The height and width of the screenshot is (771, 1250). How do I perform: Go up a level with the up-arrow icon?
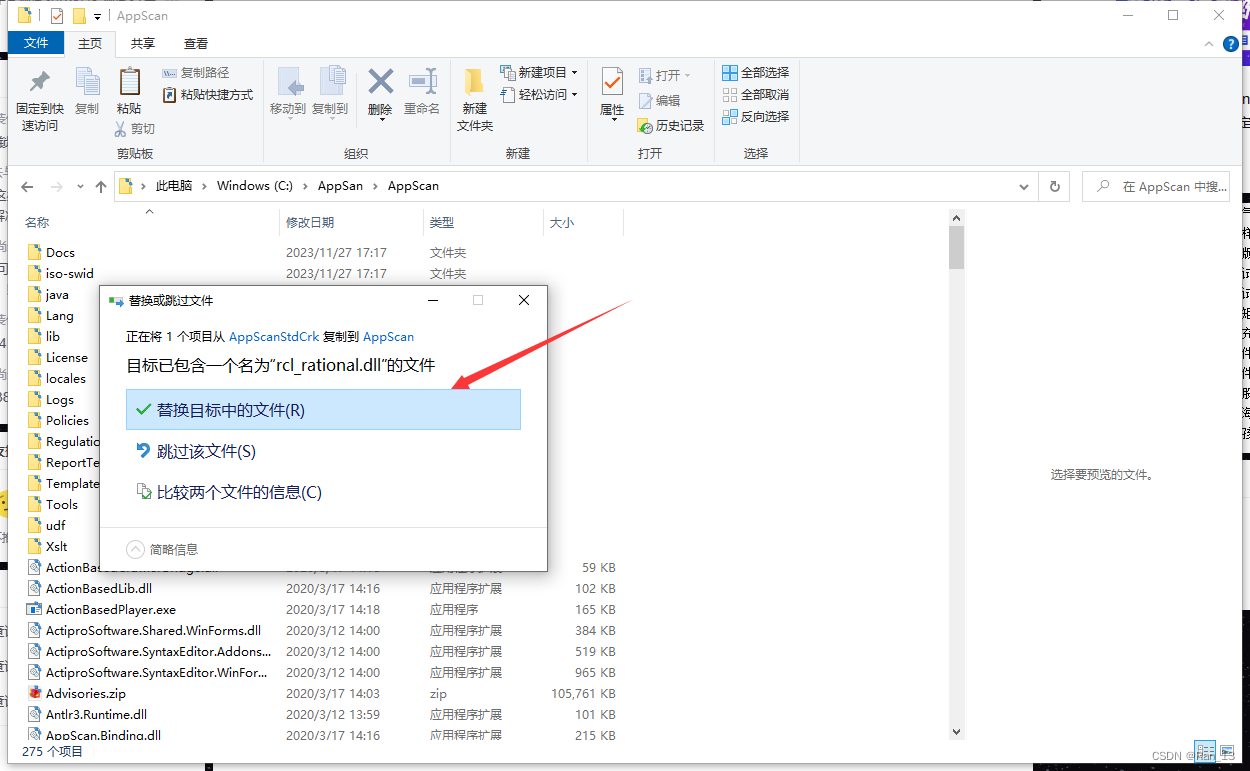(100, 186)
